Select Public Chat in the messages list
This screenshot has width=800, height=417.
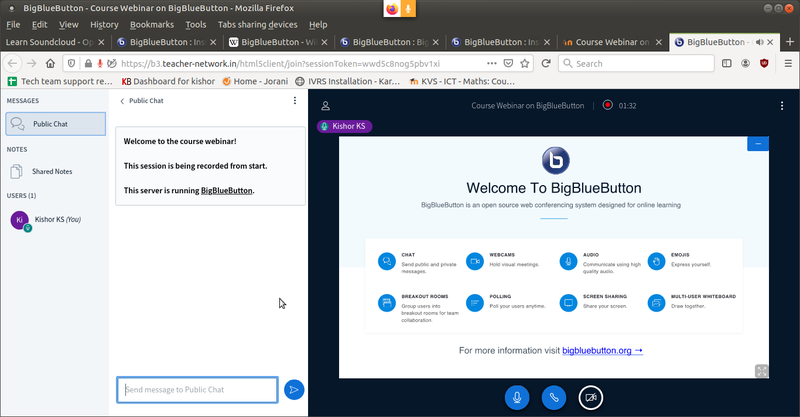[x=56, y=124]
